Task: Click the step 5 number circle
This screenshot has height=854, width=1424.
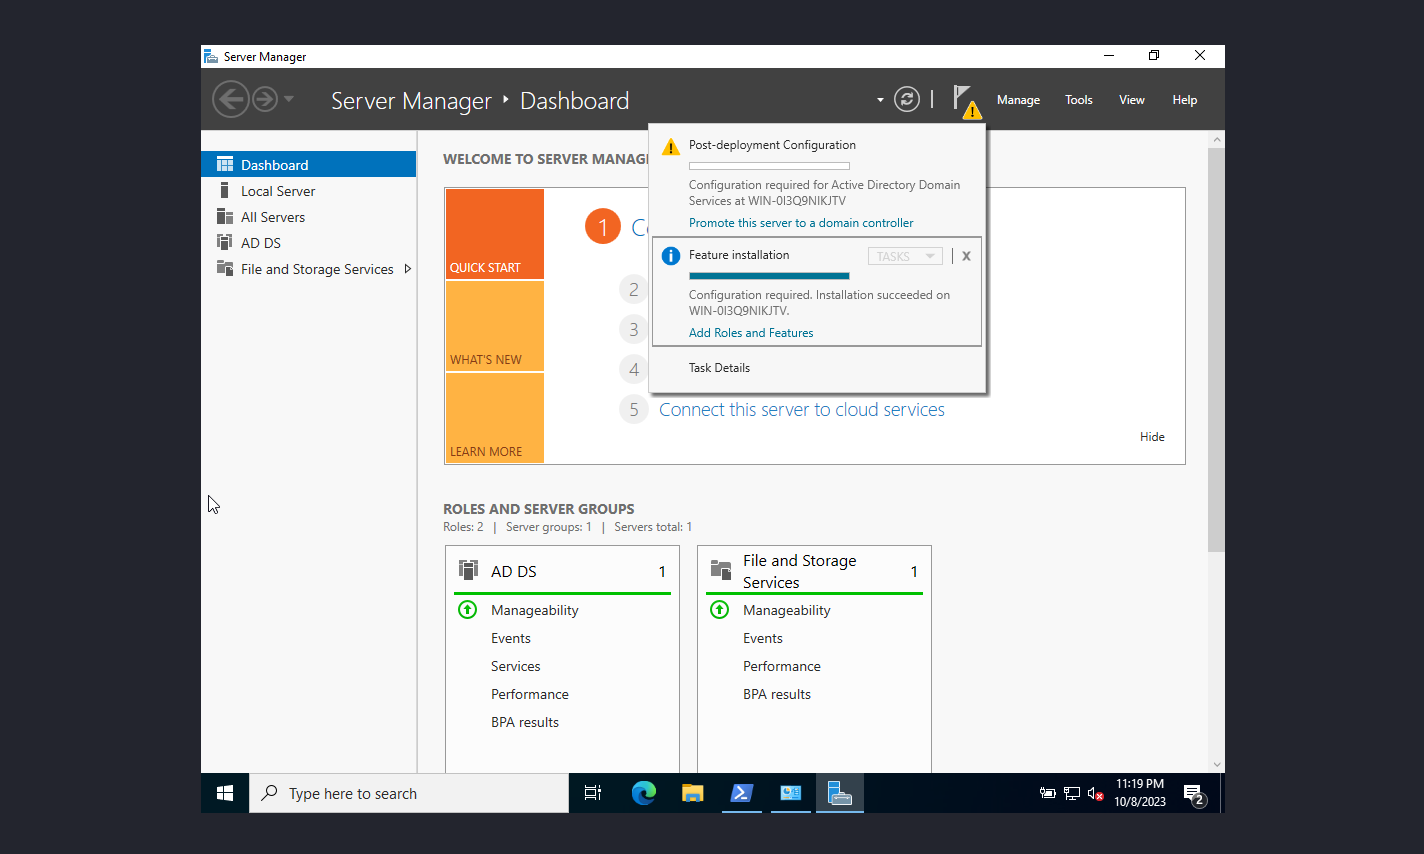Action: (634, 410)
